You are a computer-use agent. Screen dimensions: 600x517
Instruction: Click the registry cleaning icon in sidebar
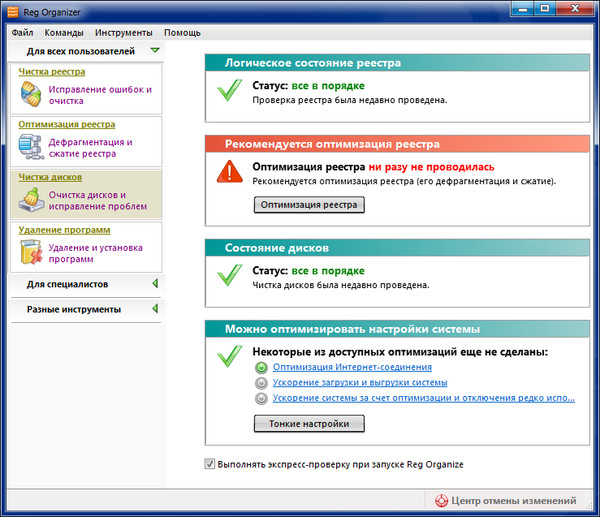pos(32,95)
